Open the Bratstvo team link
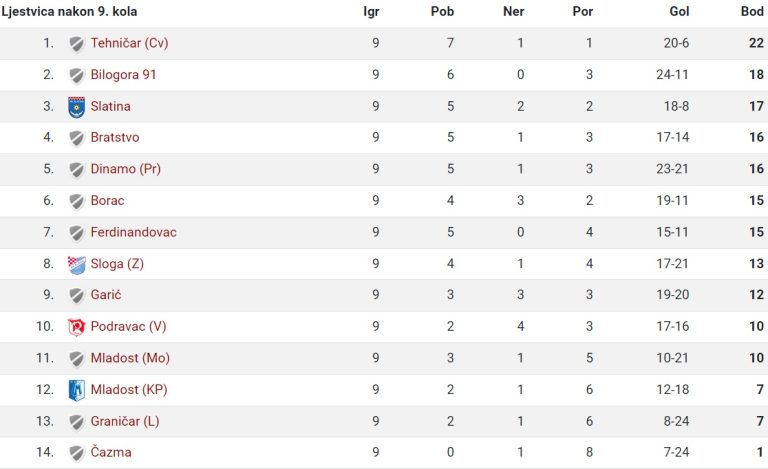The width and height of the screenshot is (768, 469). tap(115, 137)
